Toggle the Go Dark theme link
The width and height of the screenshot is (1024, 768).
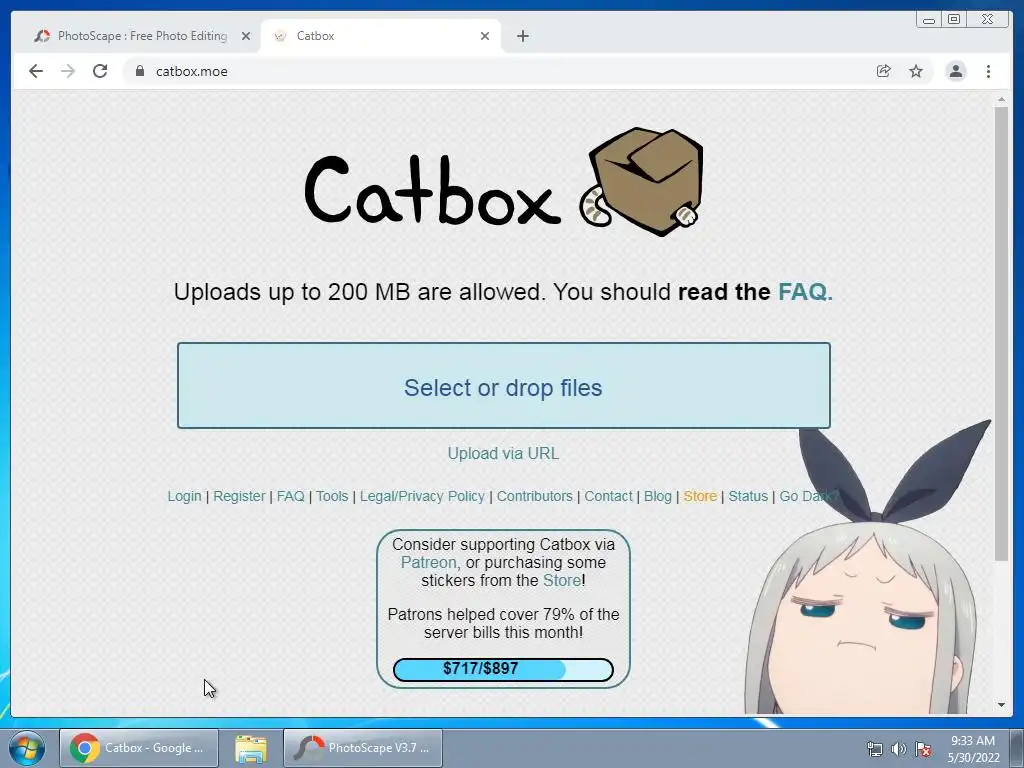pos(807,496)
